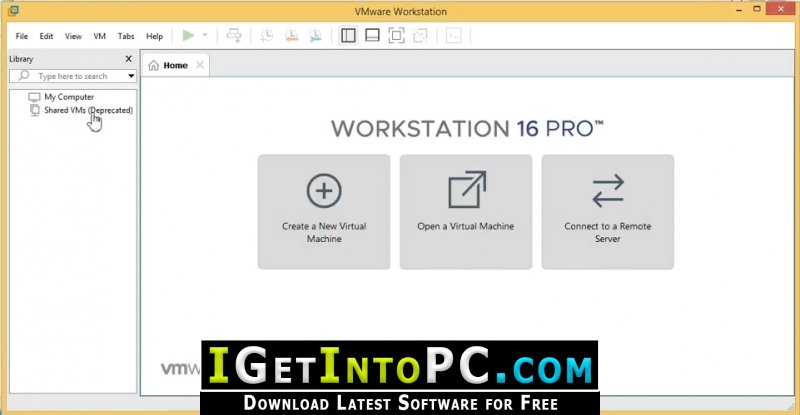Toggle the Library sidebar view icon

(x=348, y=35)
